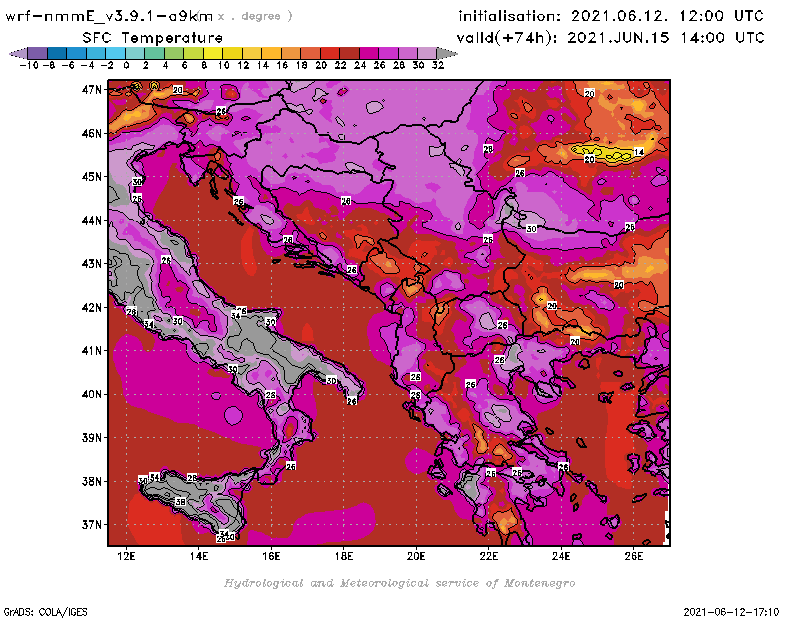The width and height of the screenshot is (800, 618).
Task: Click the legend swatch between -8 and -6
Action: (57, 54)
